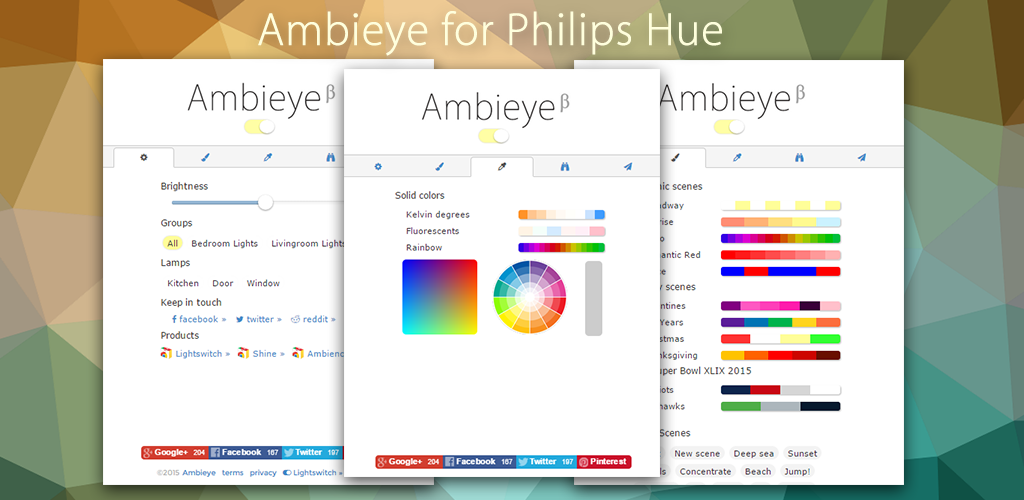The width and height of the screenshot is (1024, 500).
Task: Apply the Romantic Red scene strip
Action: coord(780,255)
